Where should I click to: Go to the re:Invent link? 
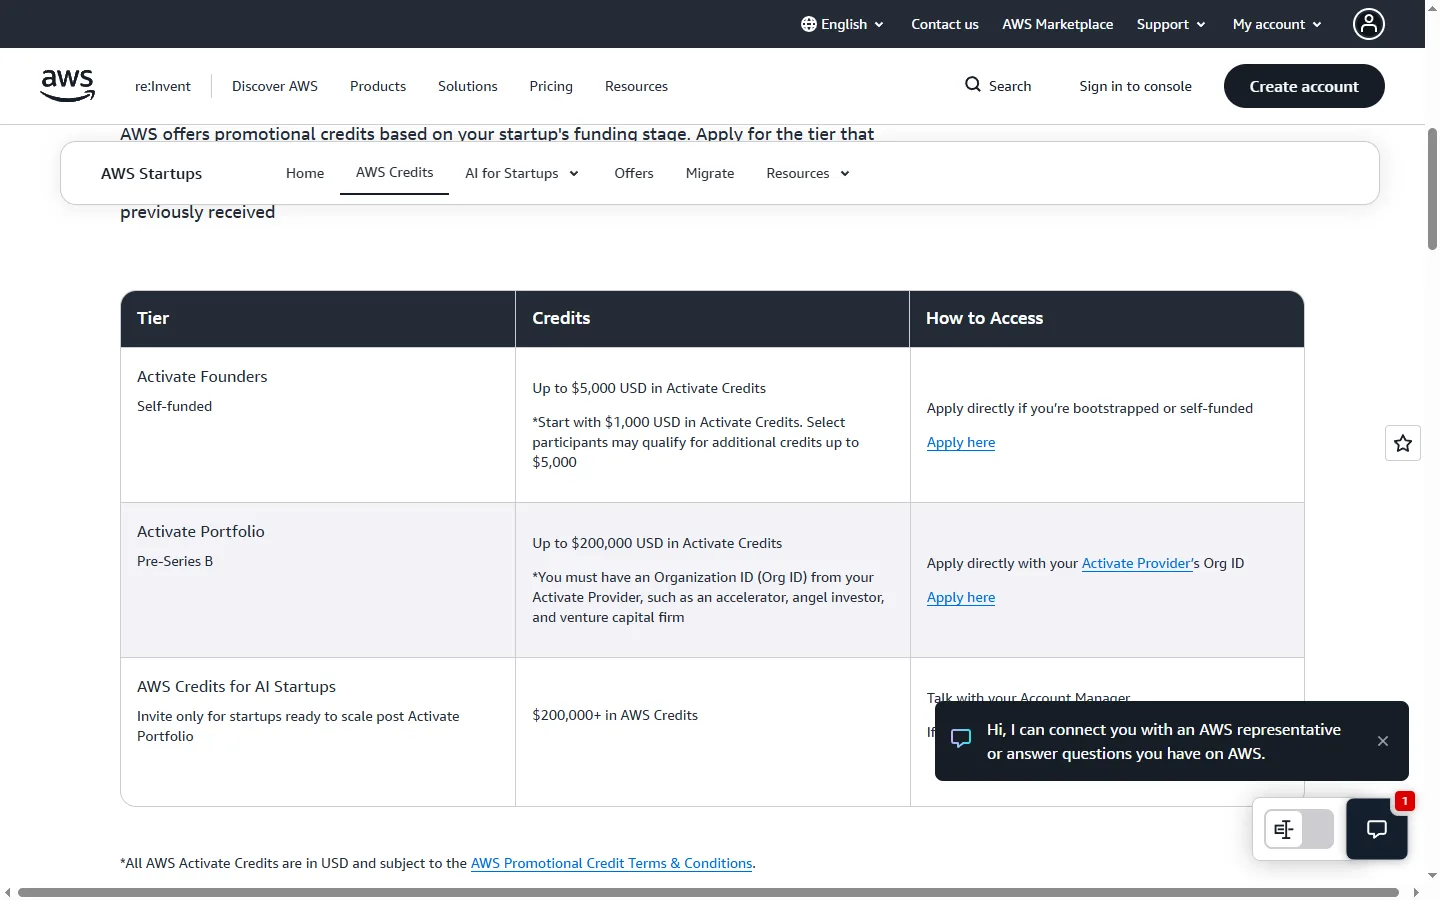[x=163, y=86]
